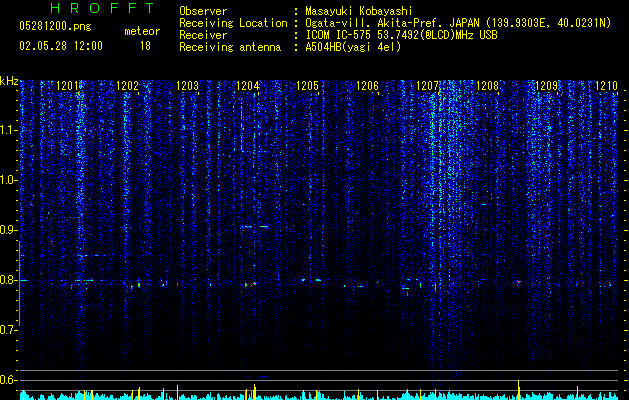Click the Observer field label
Screen dimensions: 629x400
[203, 11]
